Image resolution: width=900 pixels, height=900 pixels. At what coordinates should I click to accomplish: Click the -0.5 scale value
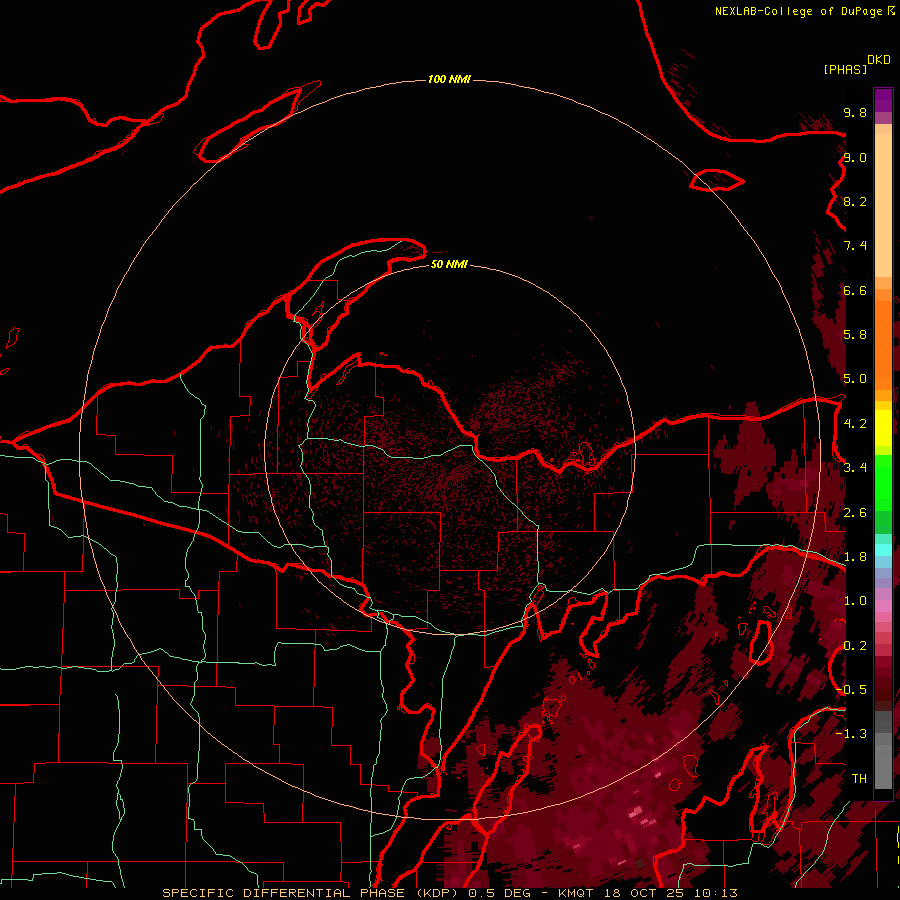coord(851,689)
